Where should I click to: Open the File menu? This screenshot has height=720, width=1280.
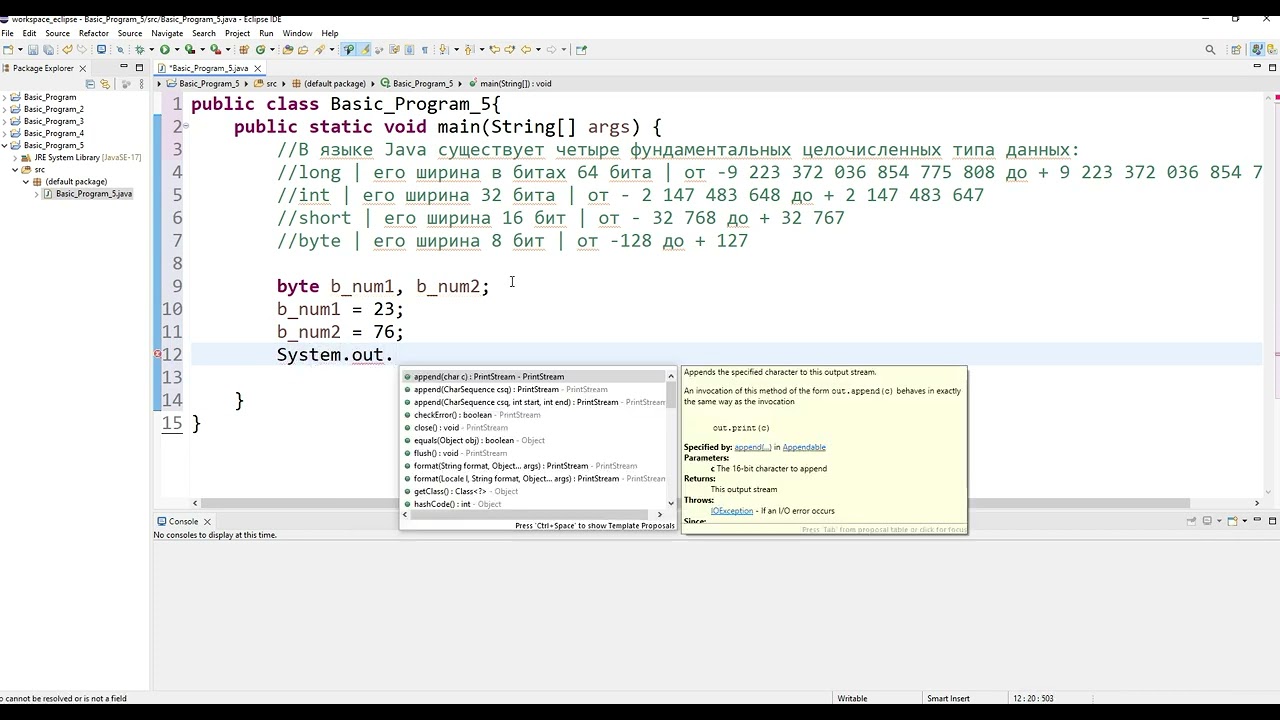pyautogui.click(x=7, y=33)
